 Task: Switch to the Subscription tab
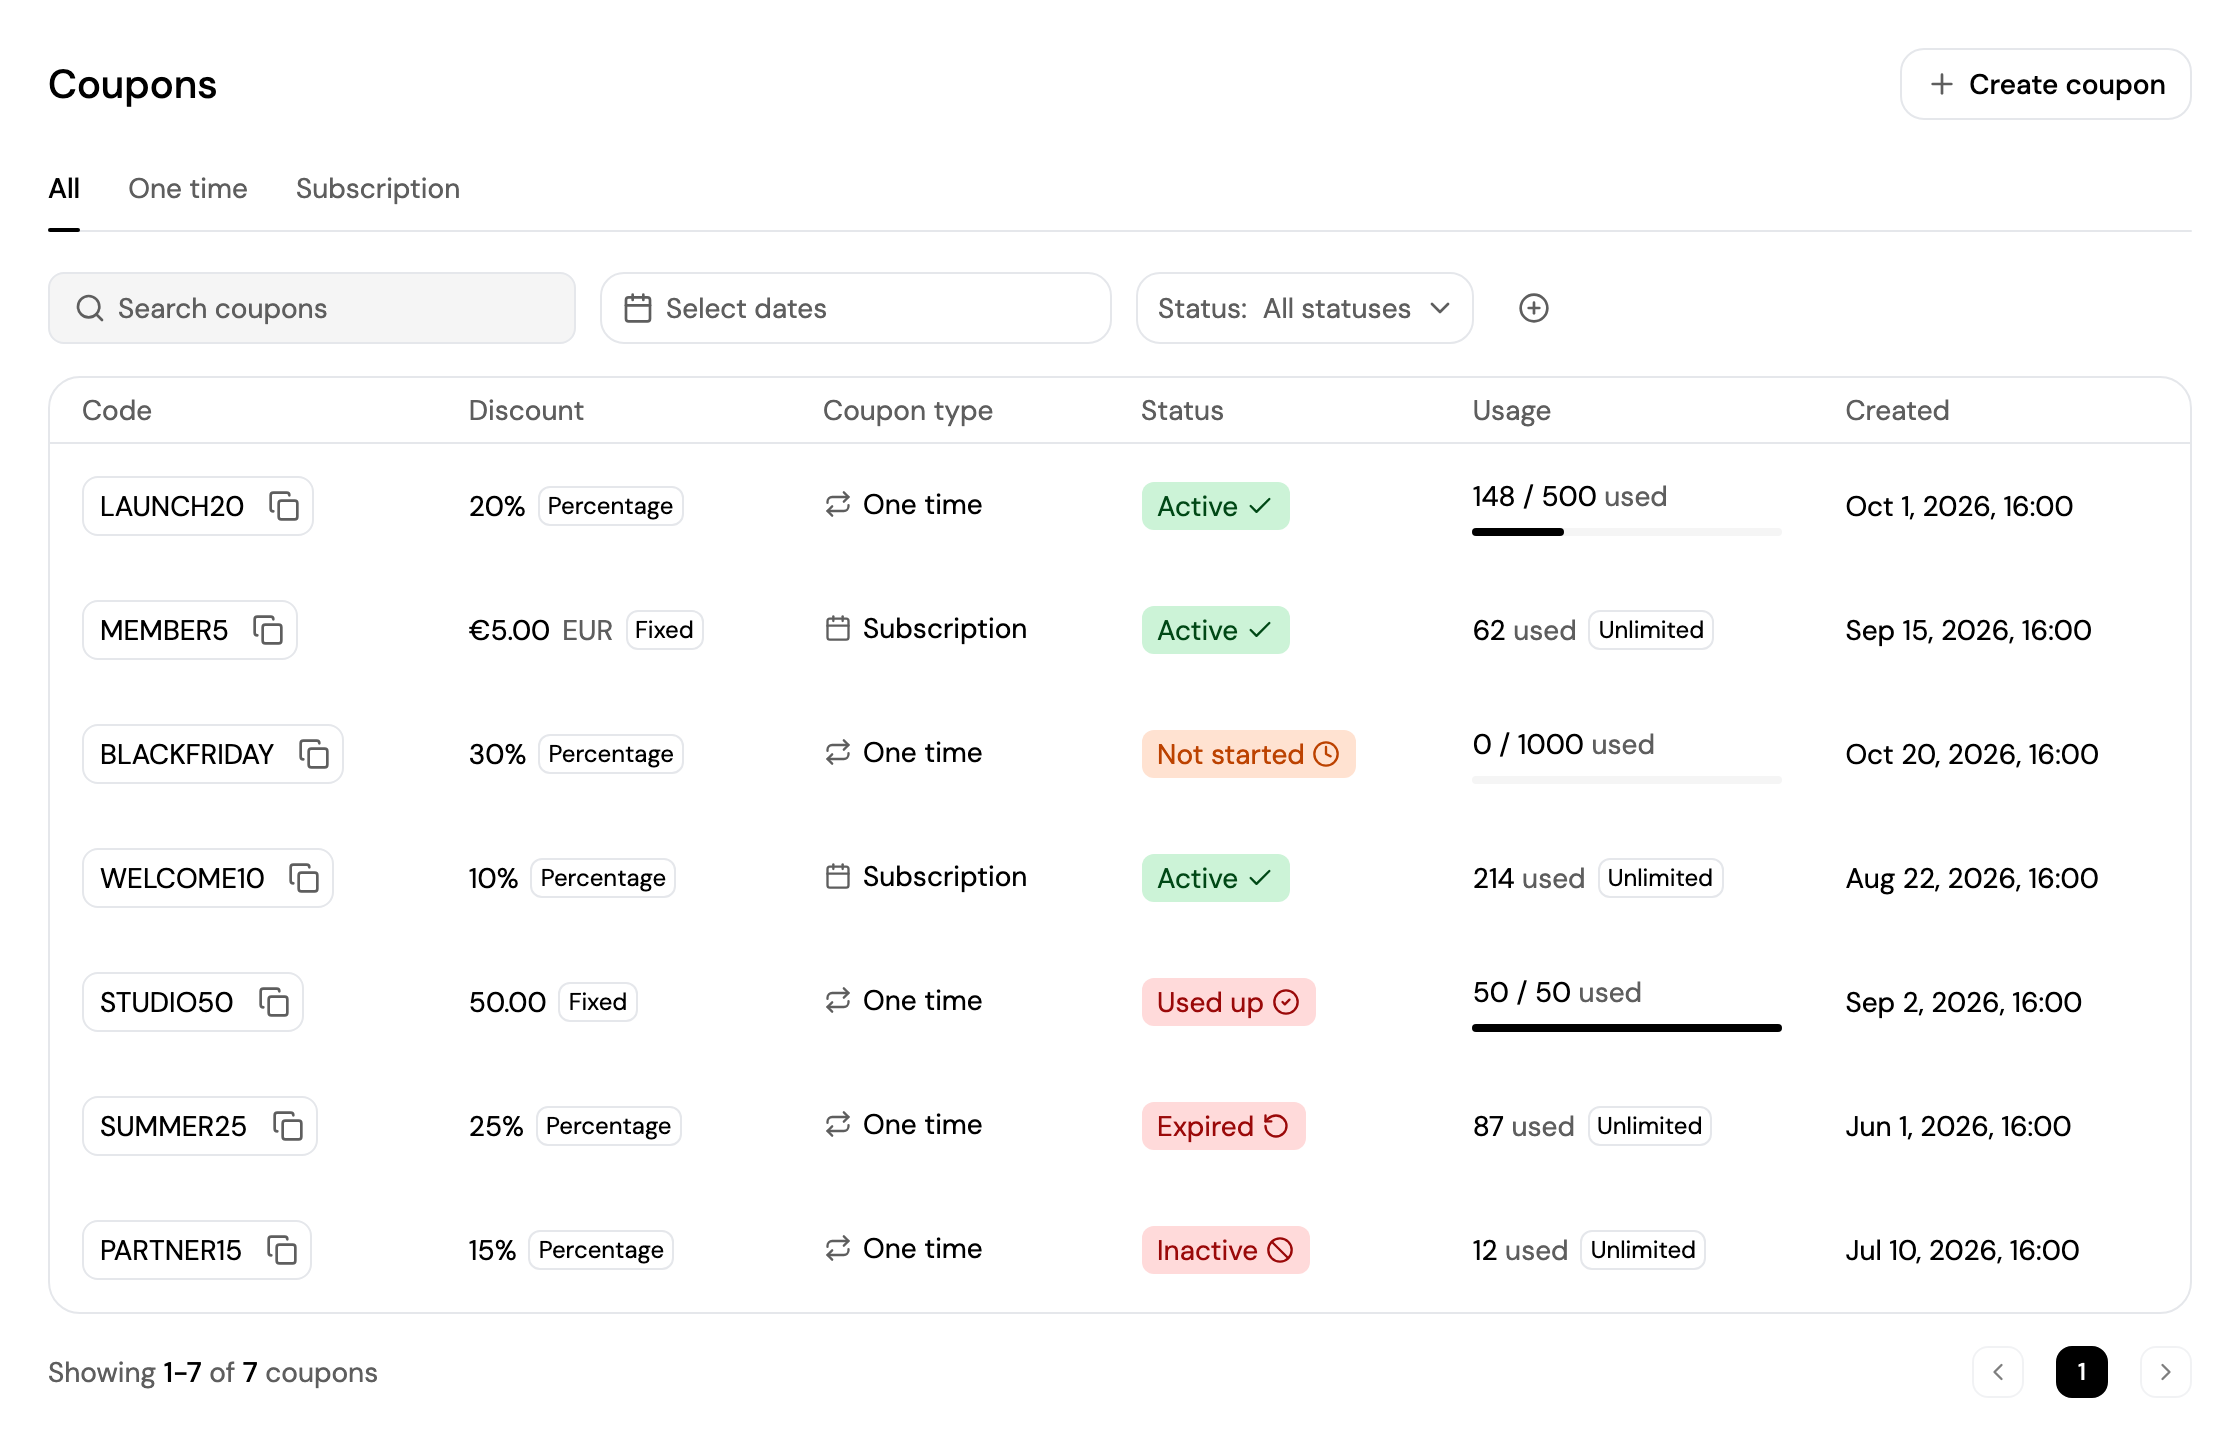(x=378, y=189)
